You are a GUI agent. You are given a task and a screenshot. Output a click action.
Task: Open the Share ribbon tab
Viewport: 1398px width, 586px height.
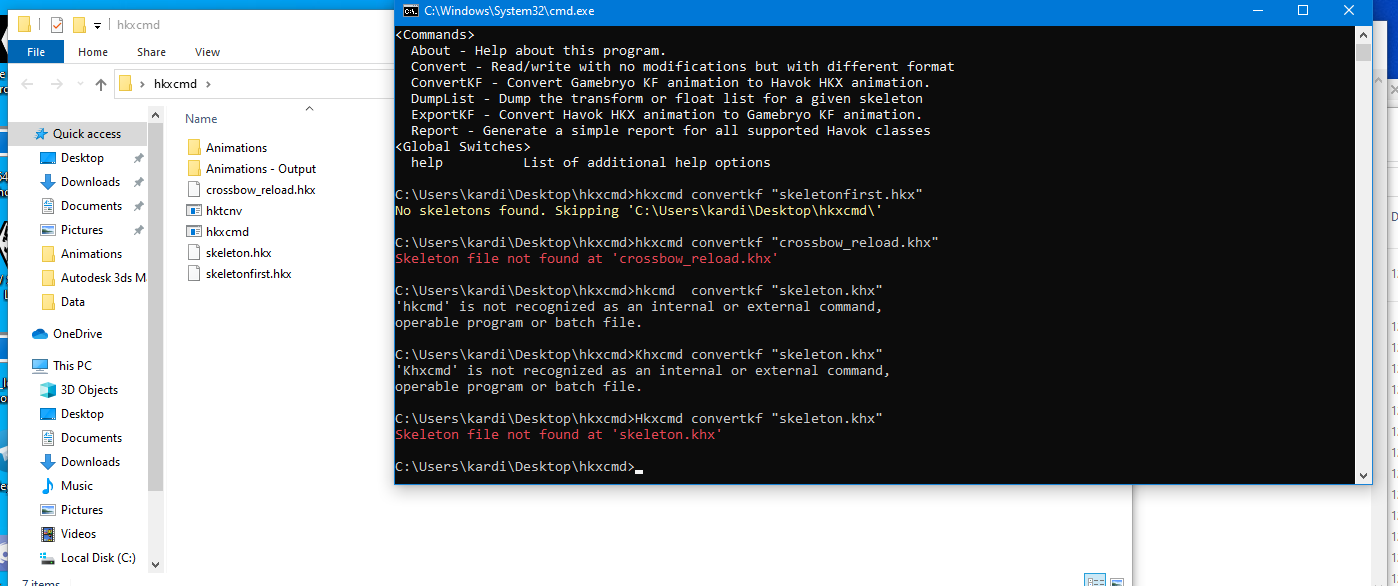pyautogui.click(x=152, y=52)
